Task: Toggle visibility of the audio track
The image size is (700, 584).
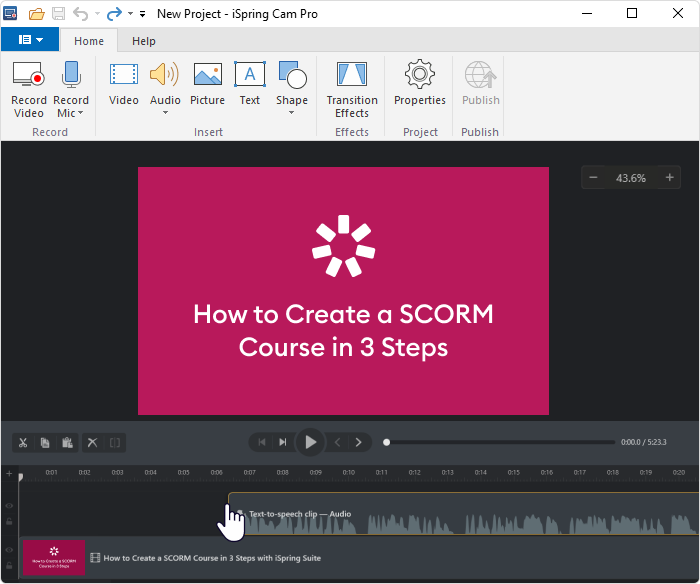Action: [9, 505]
